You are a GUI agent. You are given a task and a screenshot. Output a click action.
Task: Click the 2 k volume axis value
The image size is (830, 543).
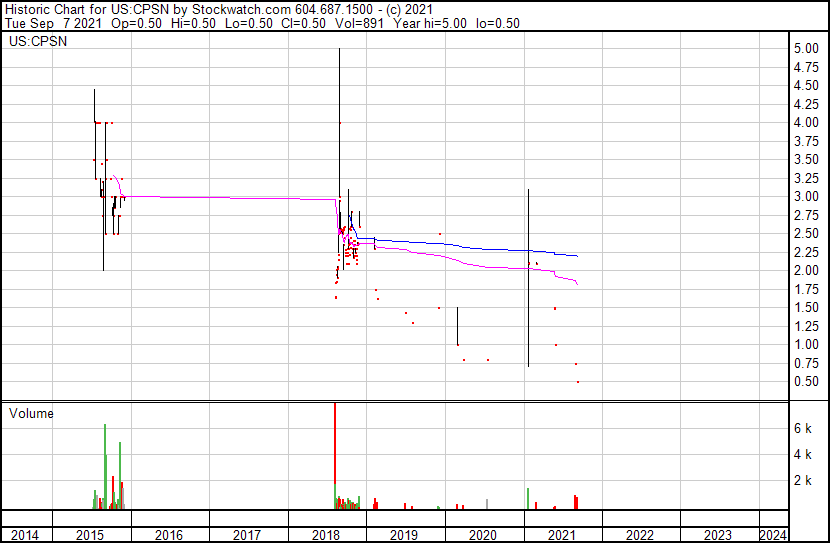[x=803, y=481]
